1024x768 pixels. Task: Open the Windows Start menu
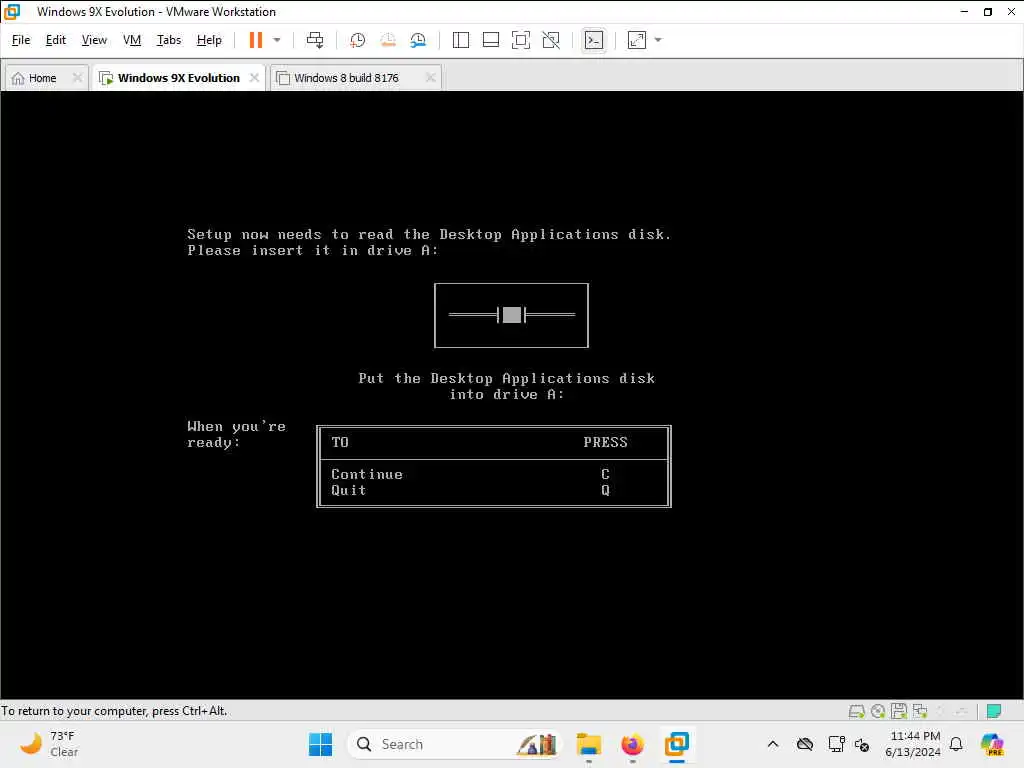[x=320, y=744]
